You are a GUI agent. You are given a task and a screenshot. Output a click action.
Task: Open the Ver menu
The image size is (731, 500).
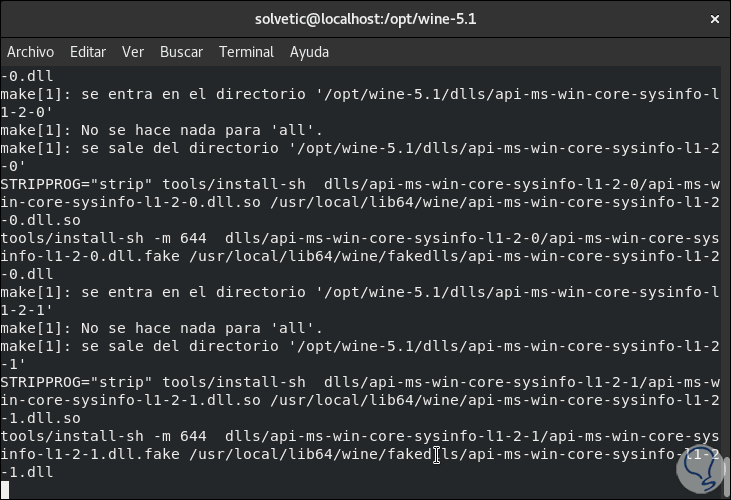click(133, 52)
